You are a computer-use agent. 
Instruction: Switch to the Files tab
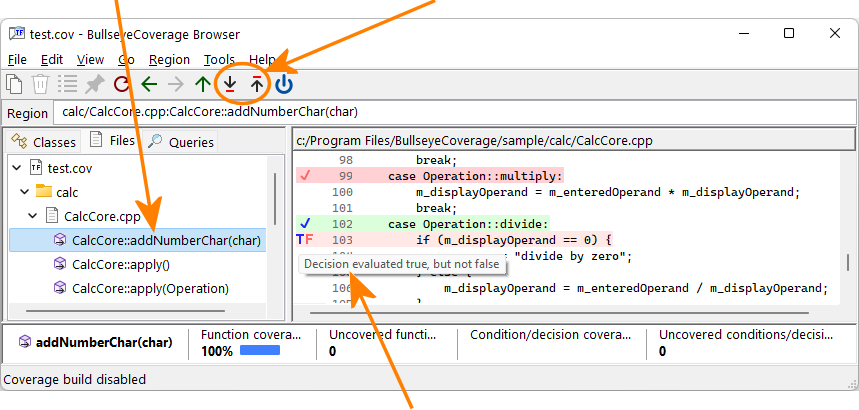pyautogui.click(x=112, y=141)
